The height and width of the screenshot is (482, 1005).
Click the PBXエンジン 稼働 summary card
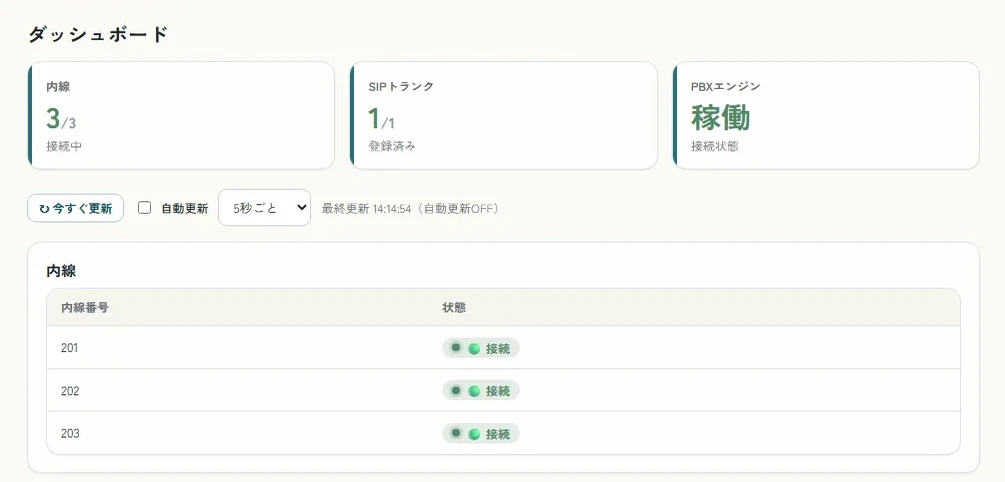pos(826,115)
